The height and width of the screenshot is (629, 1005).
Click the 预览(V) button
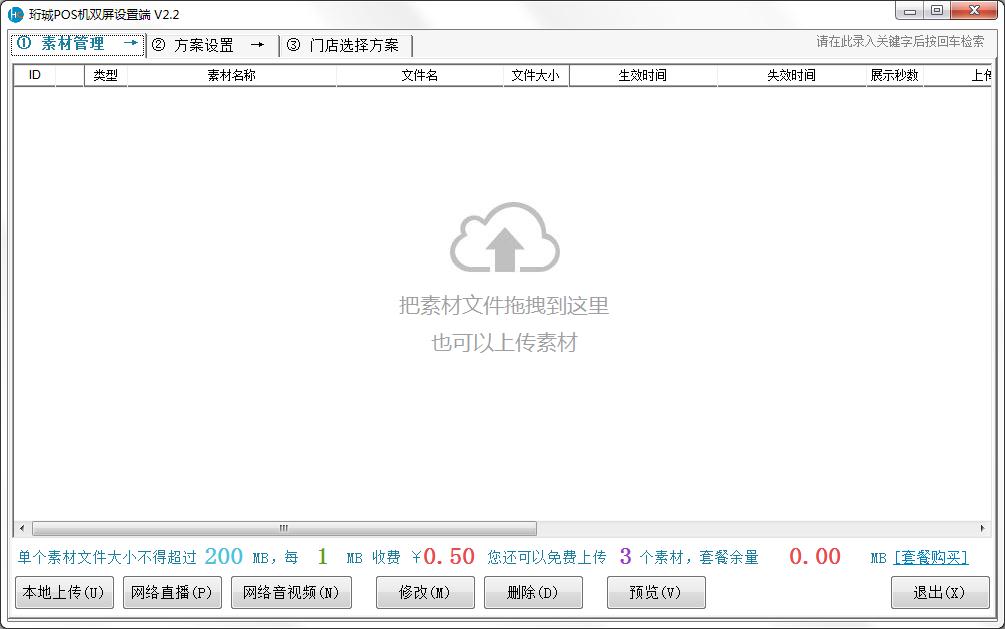656,592
